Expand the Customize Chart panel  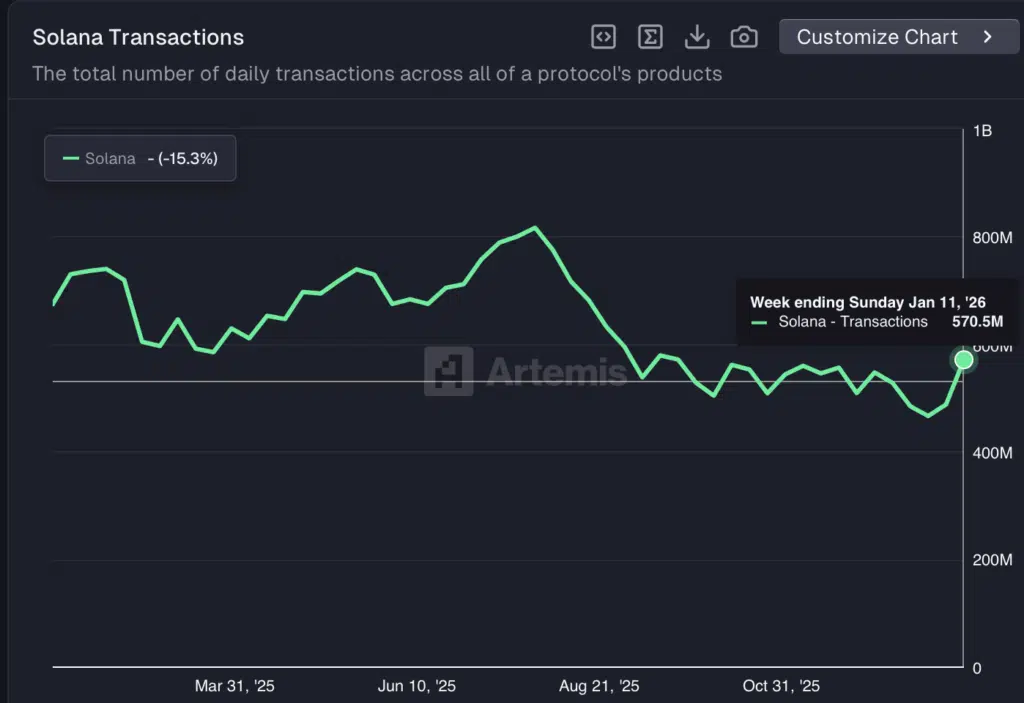click(897, 36)
